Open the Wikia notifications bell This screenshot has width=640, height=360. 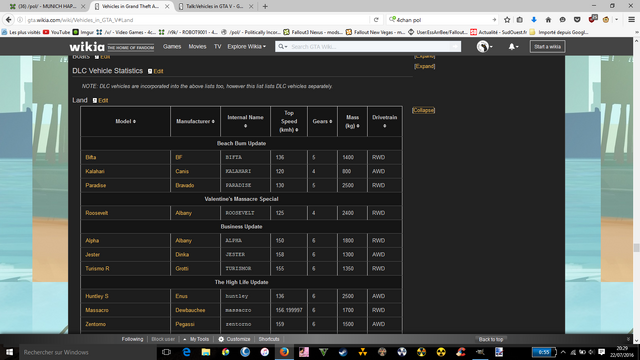(513, 47)
